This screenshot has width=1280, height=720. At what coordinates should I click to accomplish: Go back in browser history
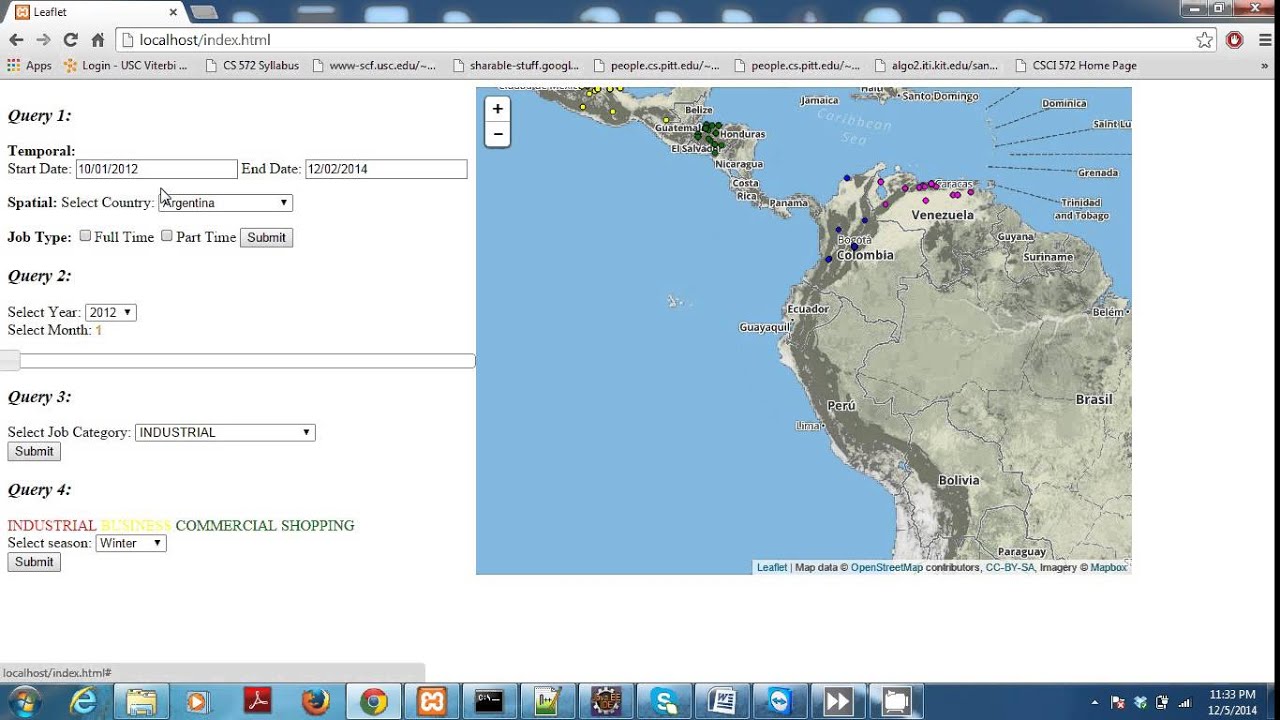pyautogui.click(x=16, y=40)
